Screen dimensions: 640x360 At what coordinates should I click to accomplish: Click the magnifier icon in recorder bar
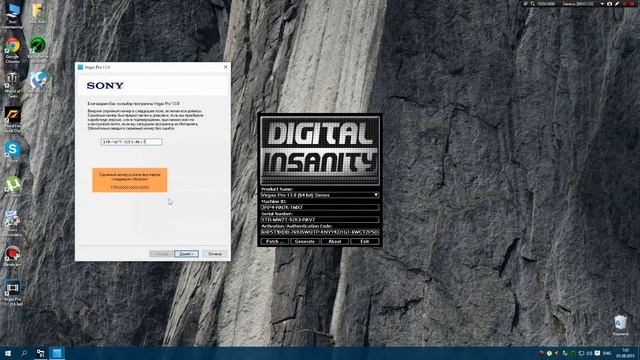click(x=533, y=4)
